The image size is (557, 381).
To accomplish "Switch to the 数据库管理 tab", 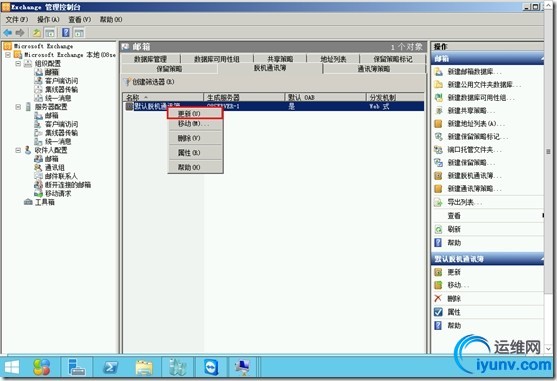I will click(x=150, y=59).
